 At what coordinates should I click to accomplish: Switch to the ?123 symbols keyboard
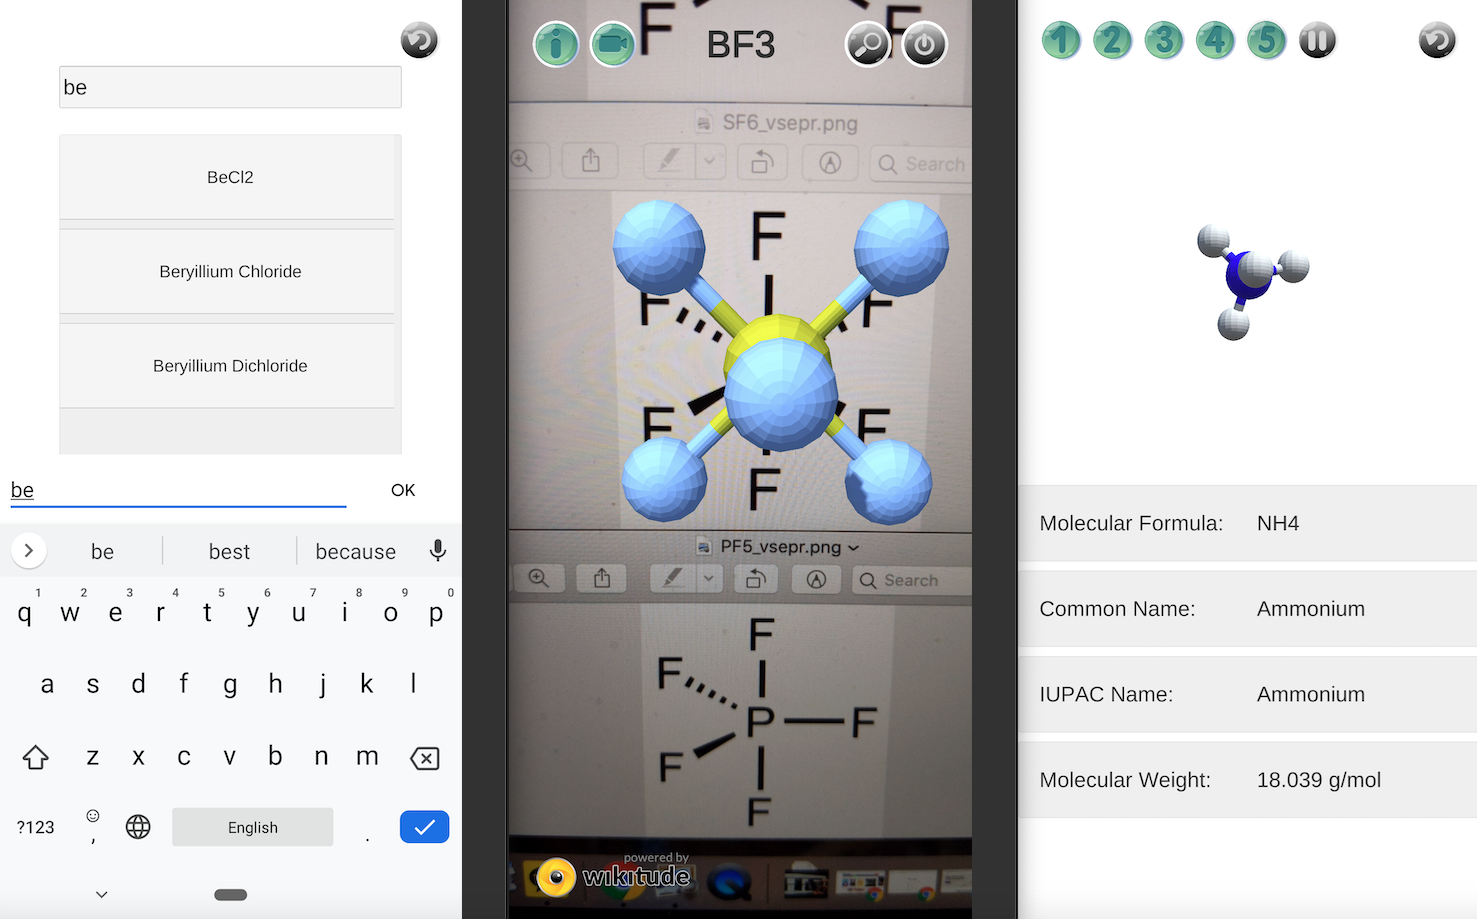(36, 827)
